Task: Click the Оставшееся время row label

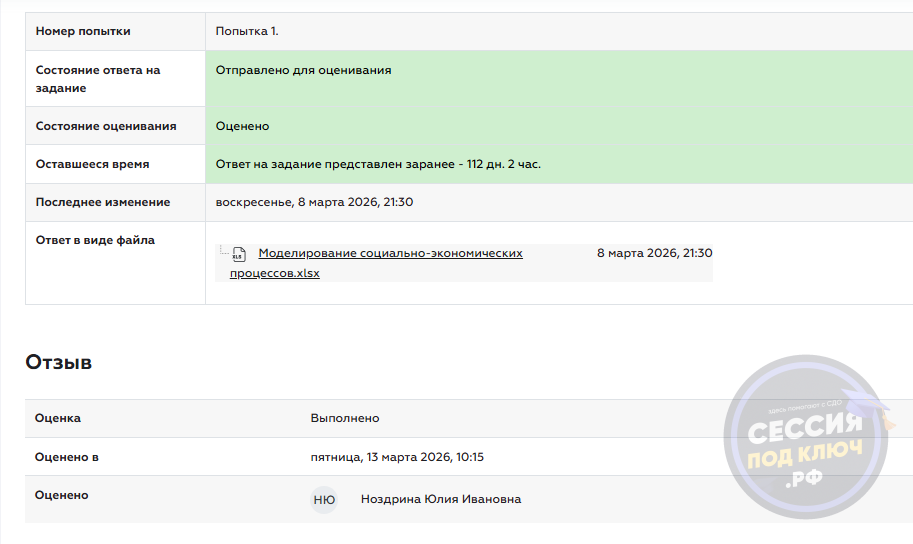Action: 92,164
